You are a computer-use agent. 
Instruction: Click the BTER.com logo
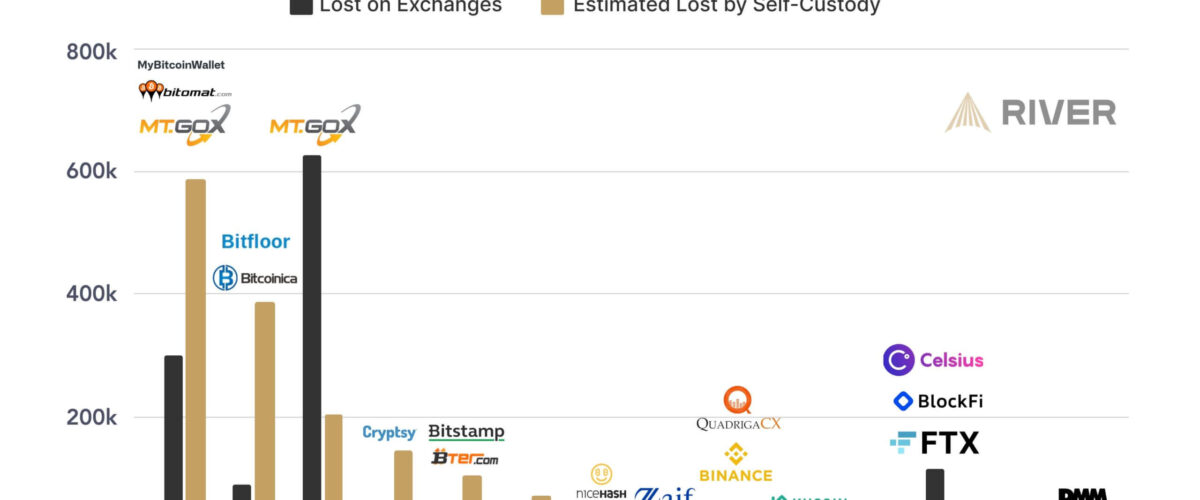coord(464,458)
